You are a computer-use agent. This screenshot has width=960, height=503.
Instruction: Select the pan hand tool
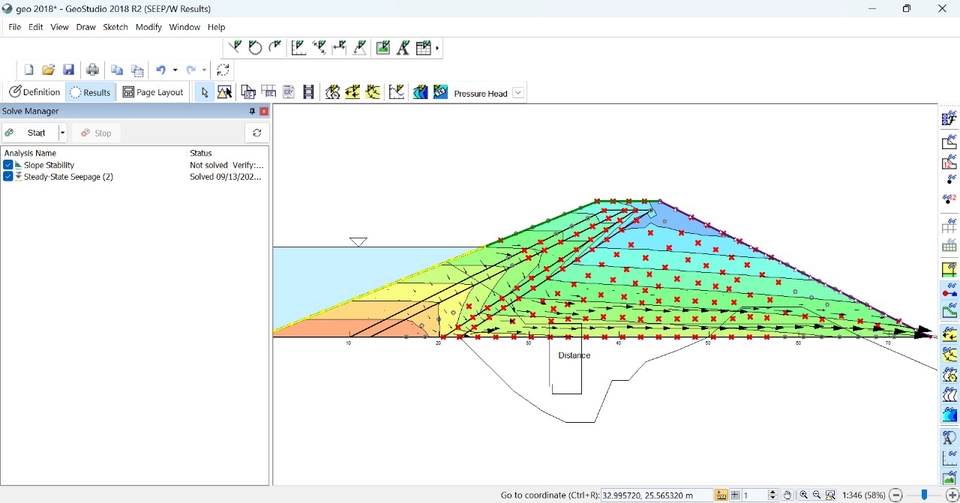point(788,495)
